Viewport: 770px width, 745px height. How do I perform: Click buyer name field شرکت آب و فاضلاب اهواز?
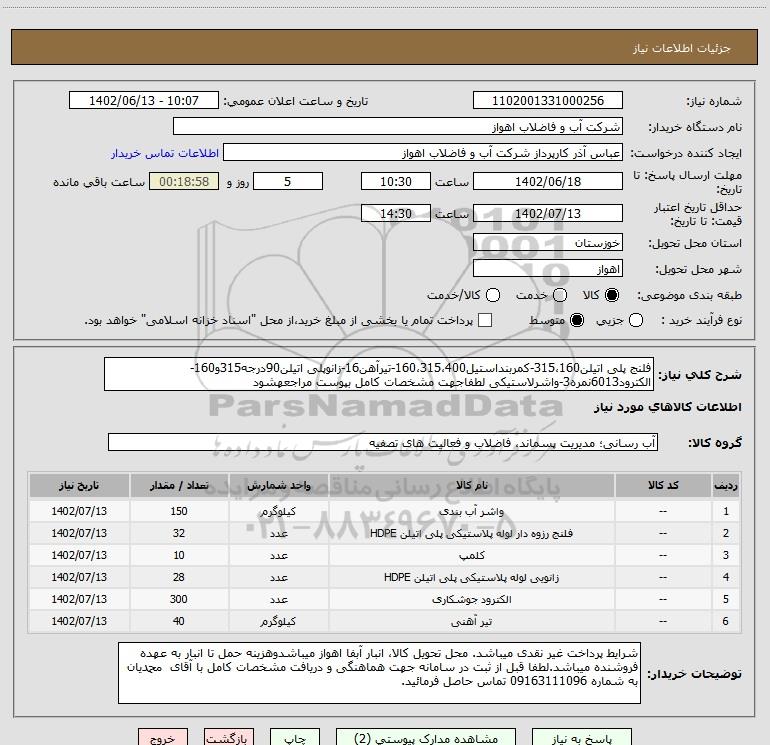click(398, 127)
